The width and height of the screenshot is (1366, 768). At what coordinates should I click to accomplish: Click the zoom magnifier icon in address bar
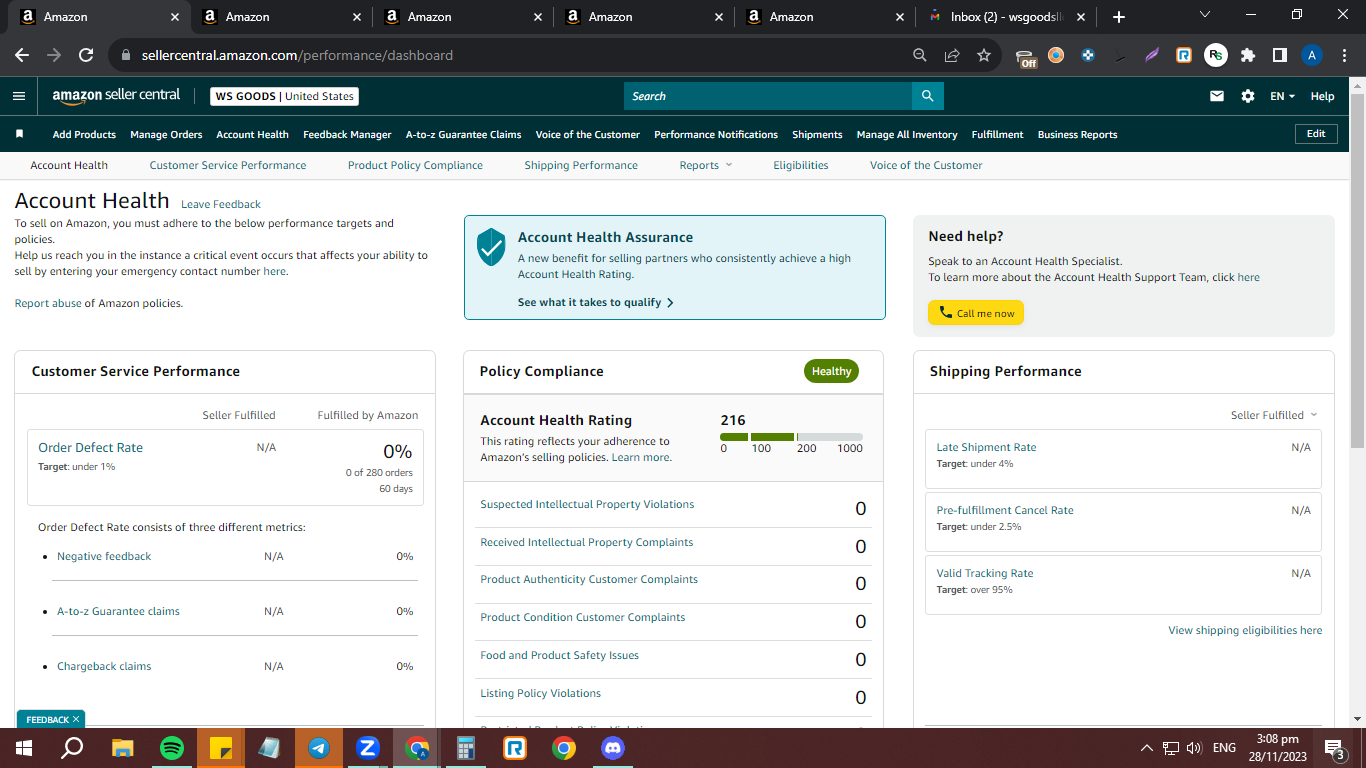[920, 55]
